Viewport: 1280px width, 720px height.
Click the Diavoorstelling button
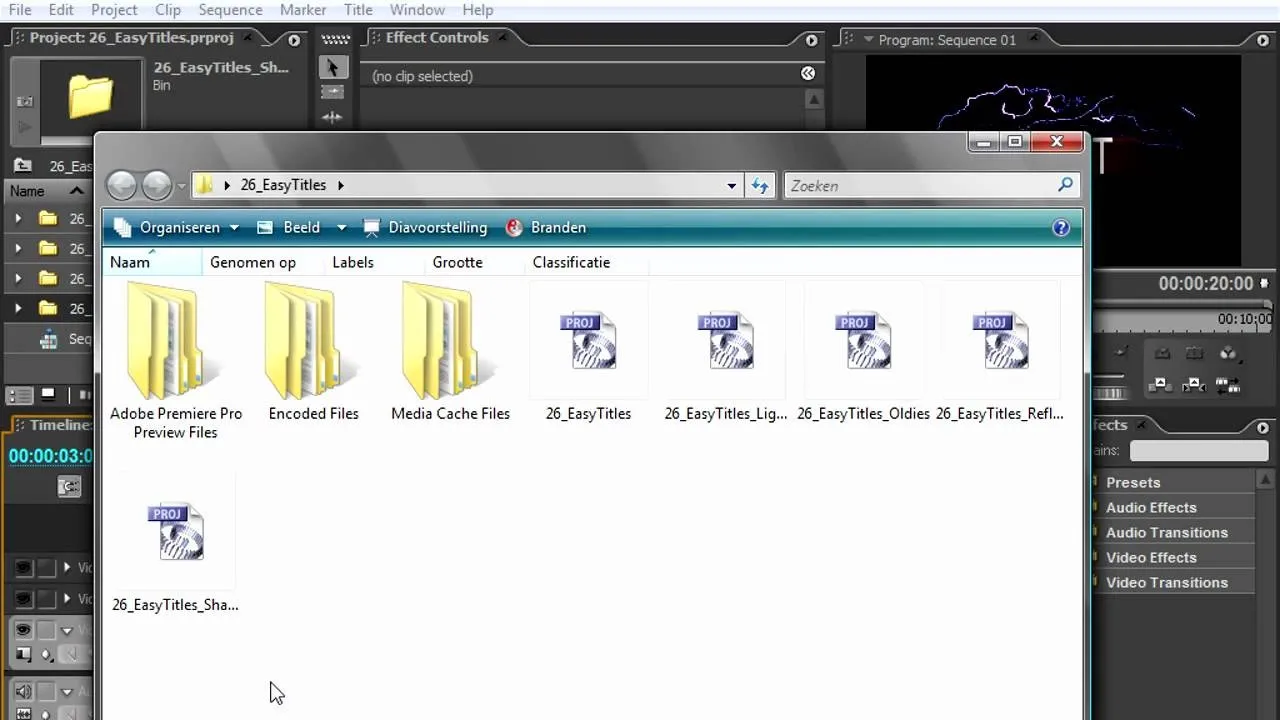(x=425, y=228)
